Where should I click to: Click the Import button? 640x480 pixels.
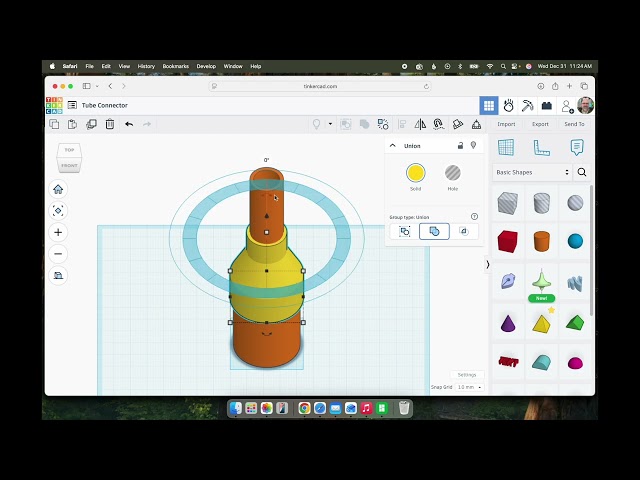point(506,124)
